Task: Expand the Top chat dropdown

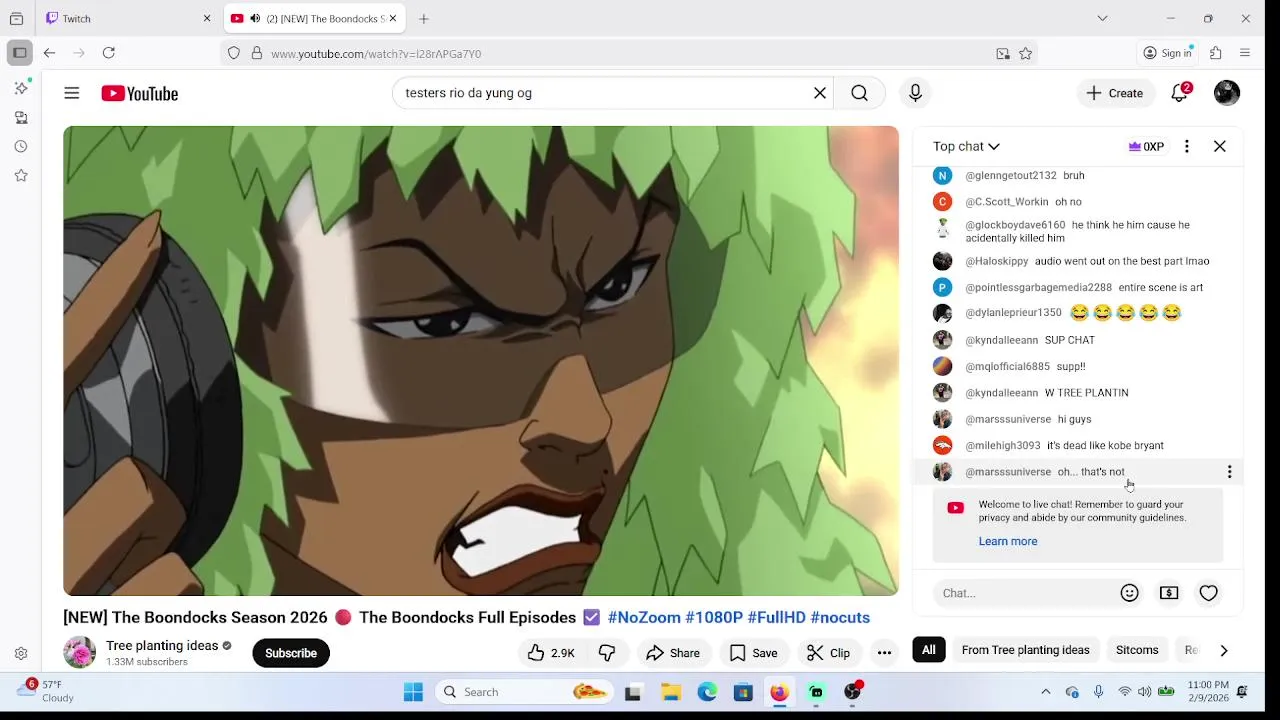Action: coord(966,146)
